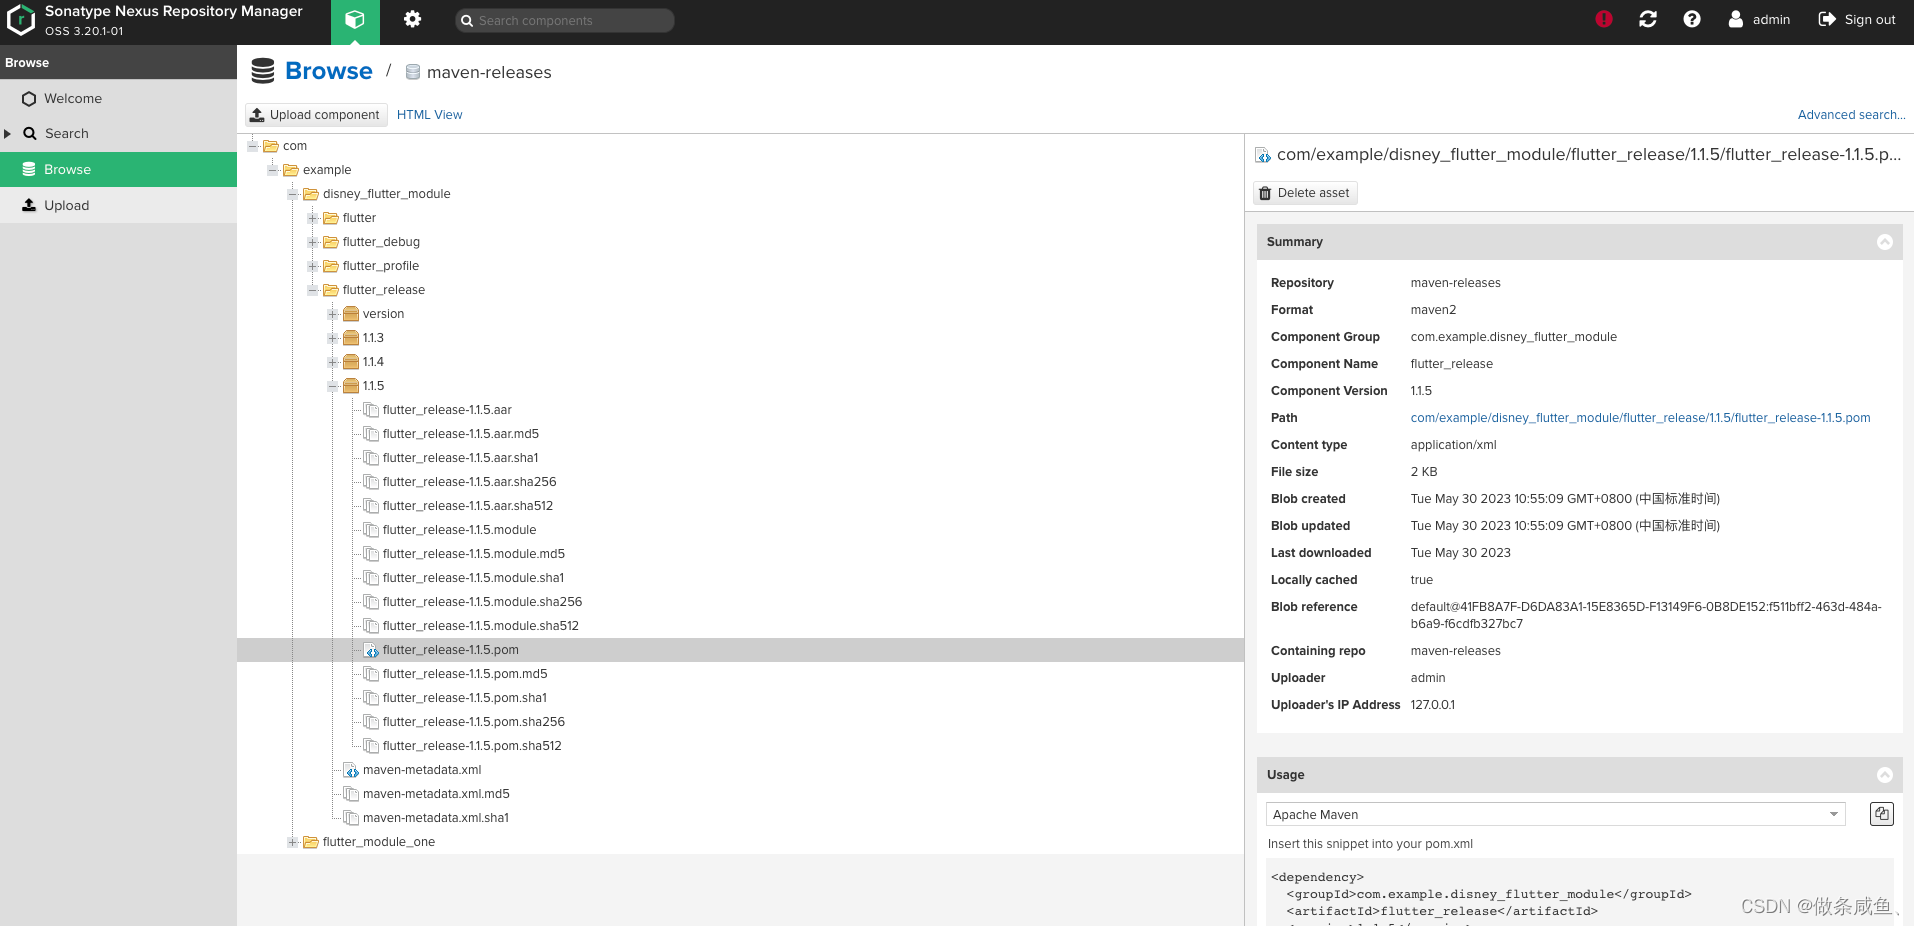
Task: Select flutter_release-1.1.5.pom.sha512
Action: (472, 746)
